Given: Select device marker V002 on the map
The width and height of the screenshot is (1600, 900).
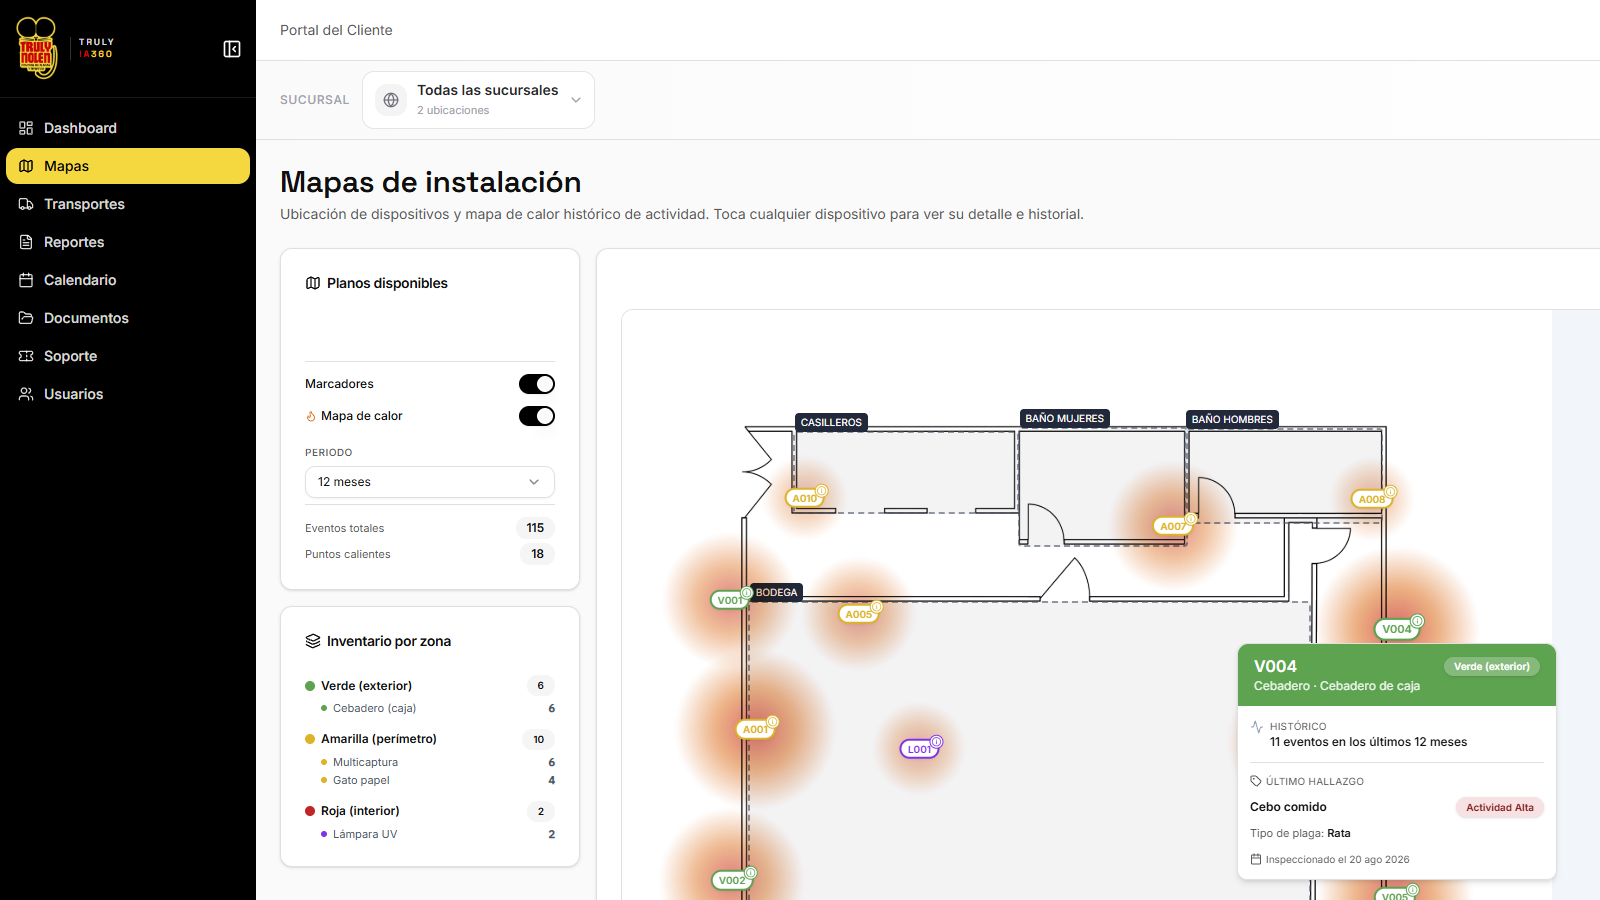Looking at the screenshot, I should click(732, 880).
